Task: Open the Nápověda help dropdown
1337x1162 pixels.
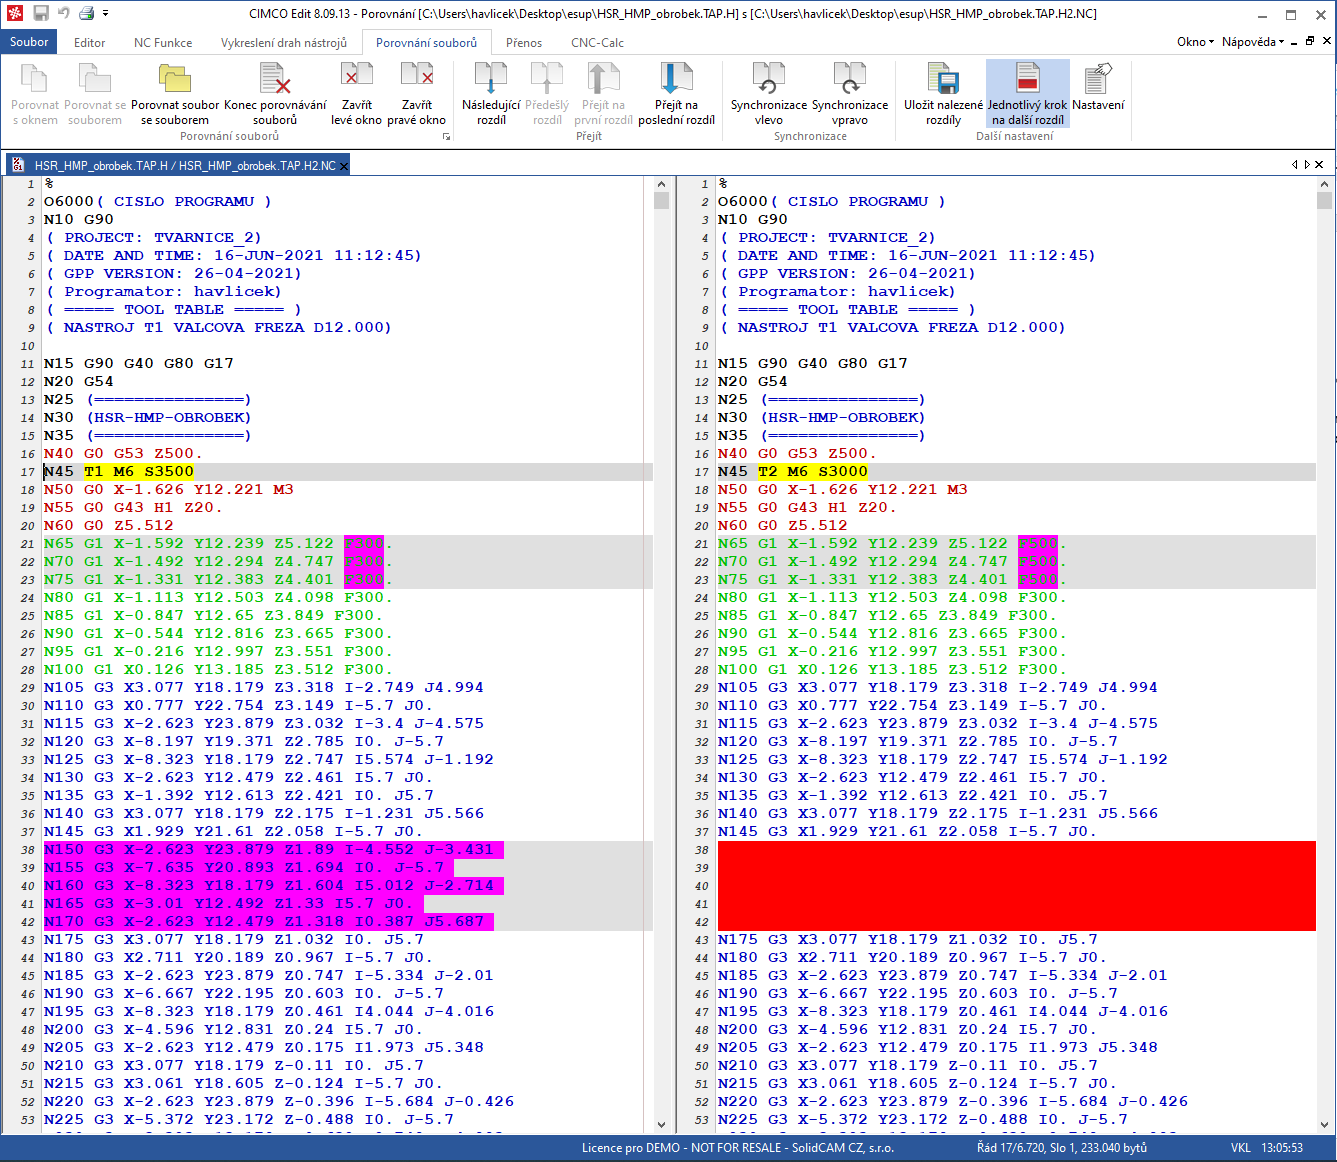Action: [1252, 42]
